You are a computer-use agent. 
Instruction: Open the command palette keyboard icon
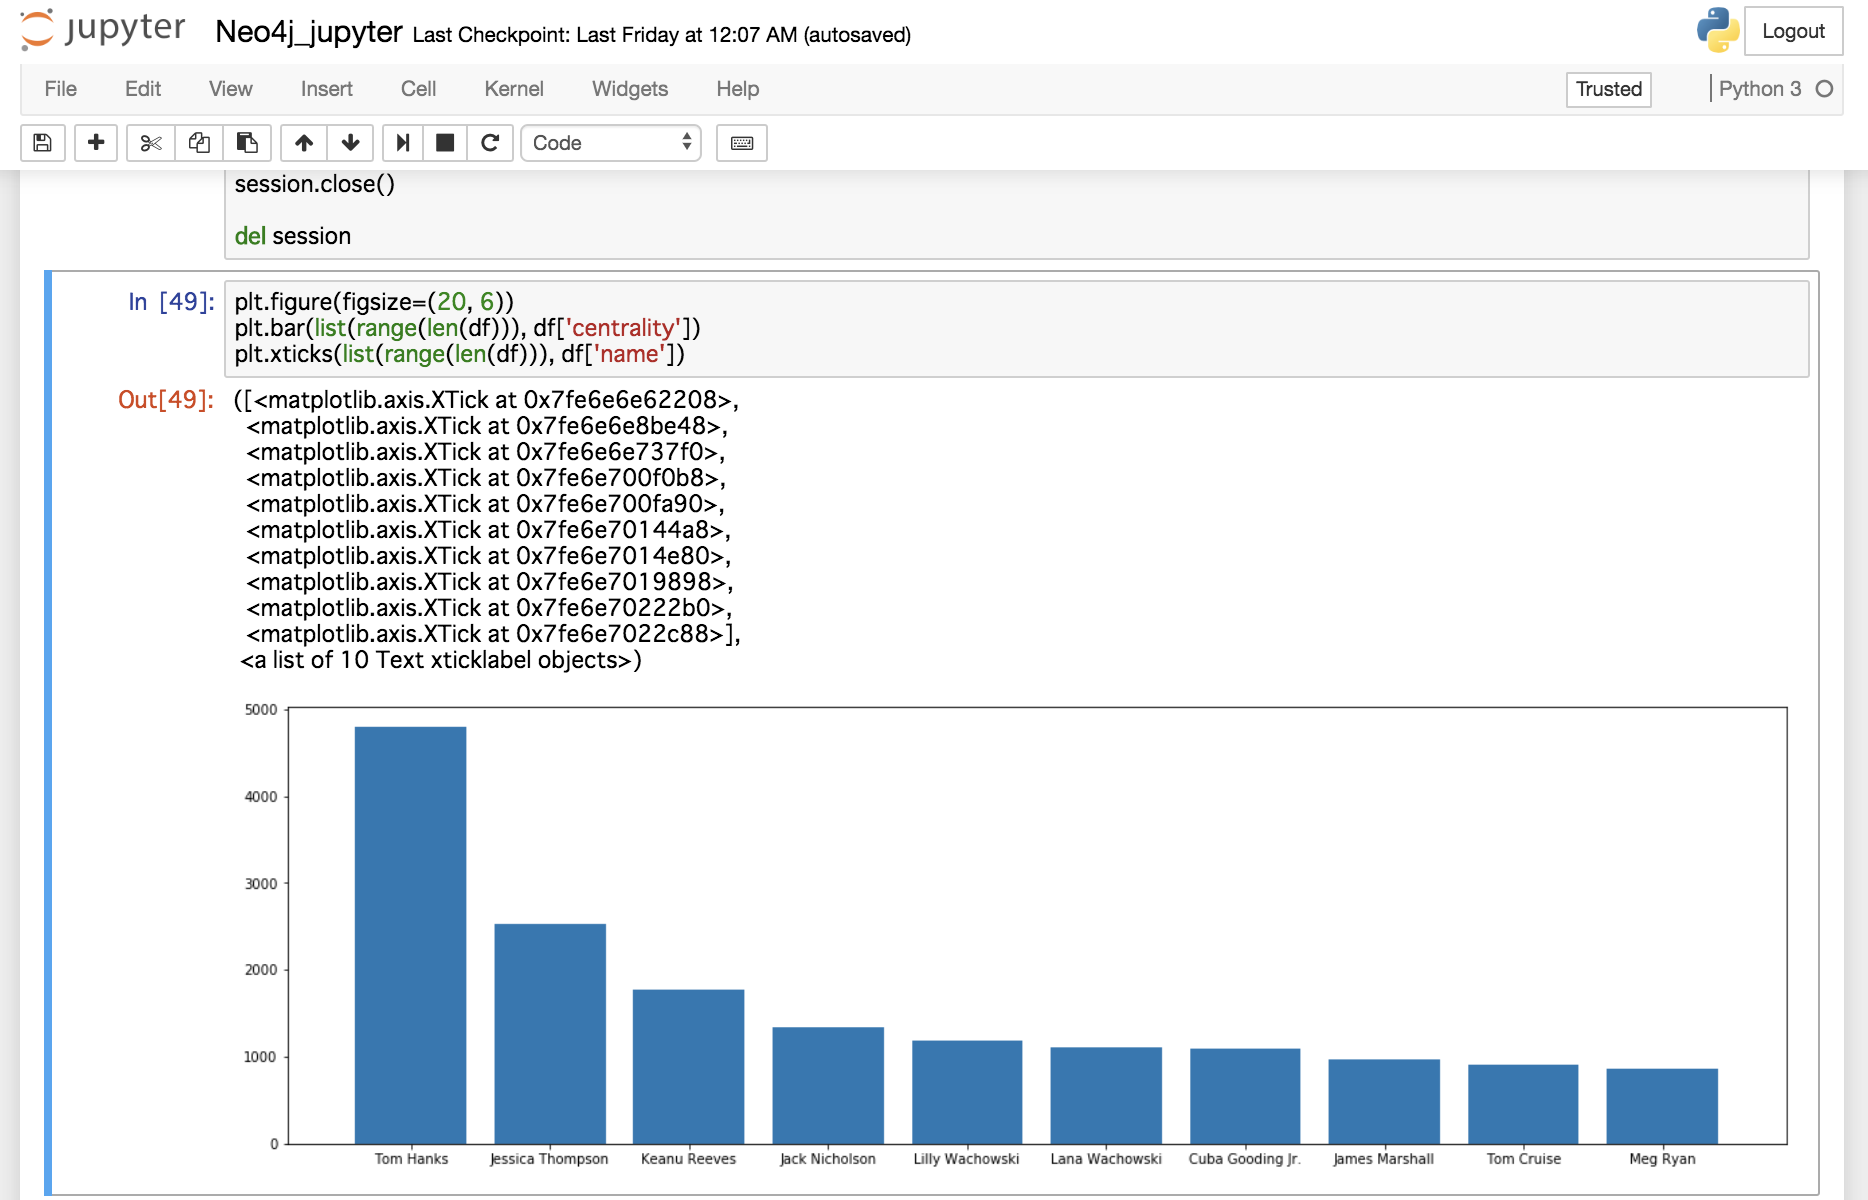[x=742, y=143]
